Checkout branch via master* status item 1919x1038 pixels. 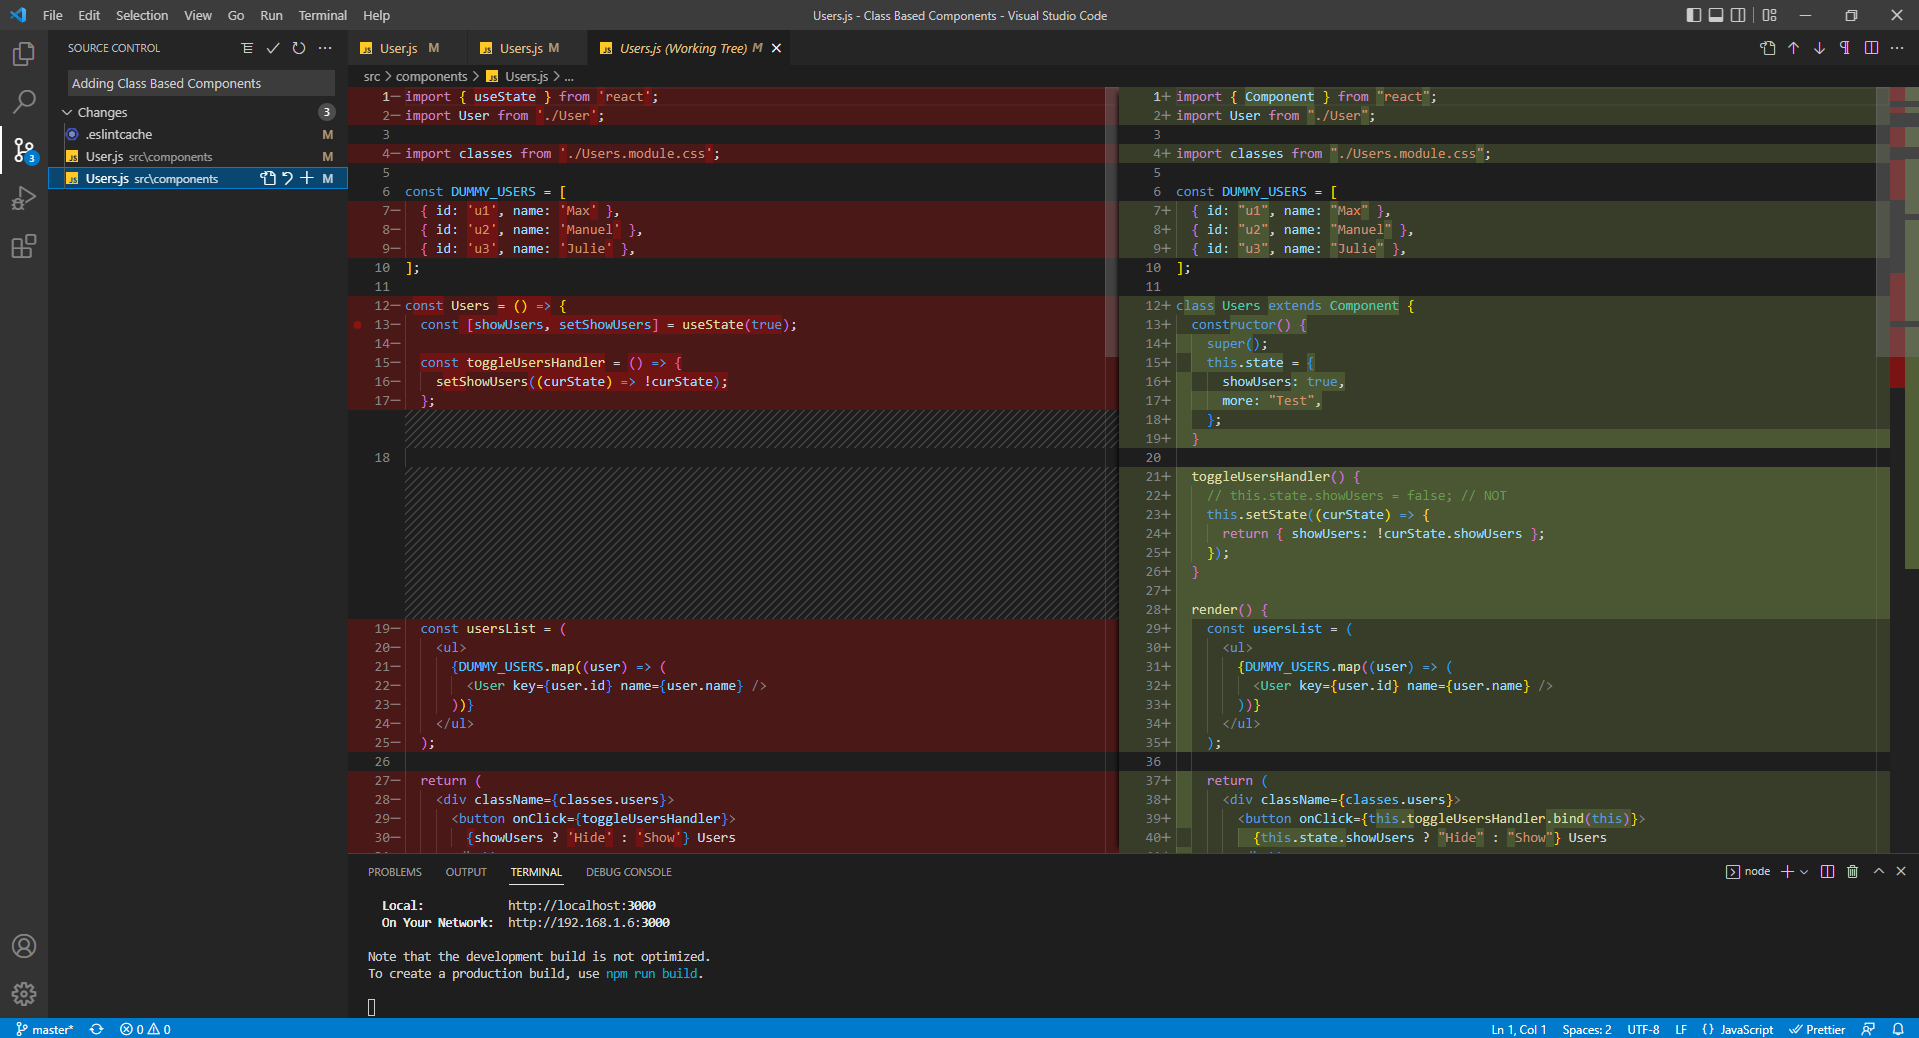coord(45,1029)
